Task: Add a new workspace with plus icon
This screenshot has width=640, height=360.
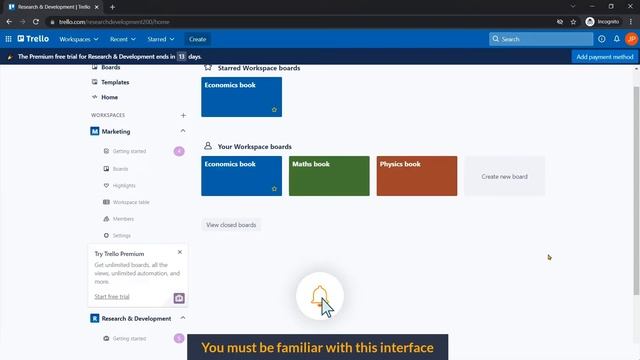Action: 183,115
